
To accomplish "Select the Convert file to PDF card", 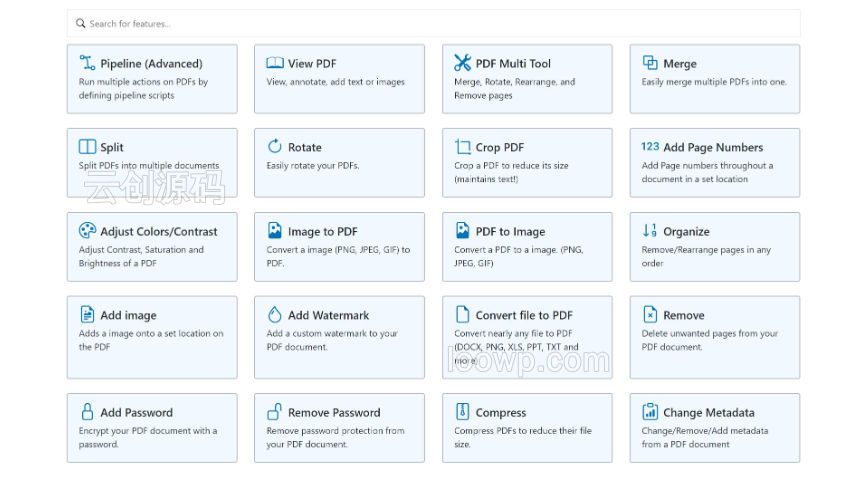I will 527,338.
